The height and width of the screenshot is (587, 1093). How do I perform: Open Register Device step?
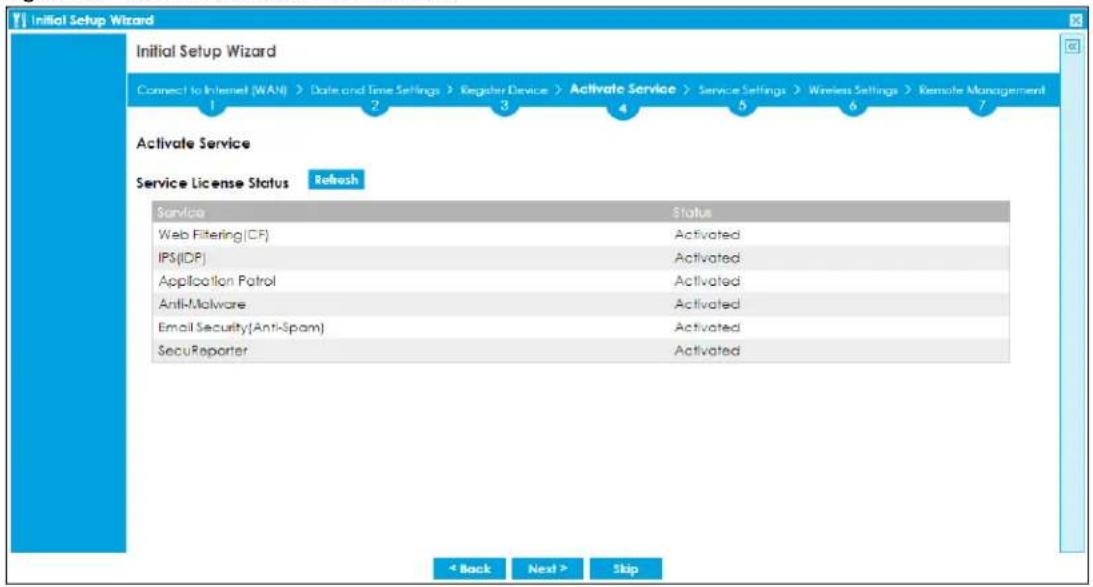pos(504,90)
